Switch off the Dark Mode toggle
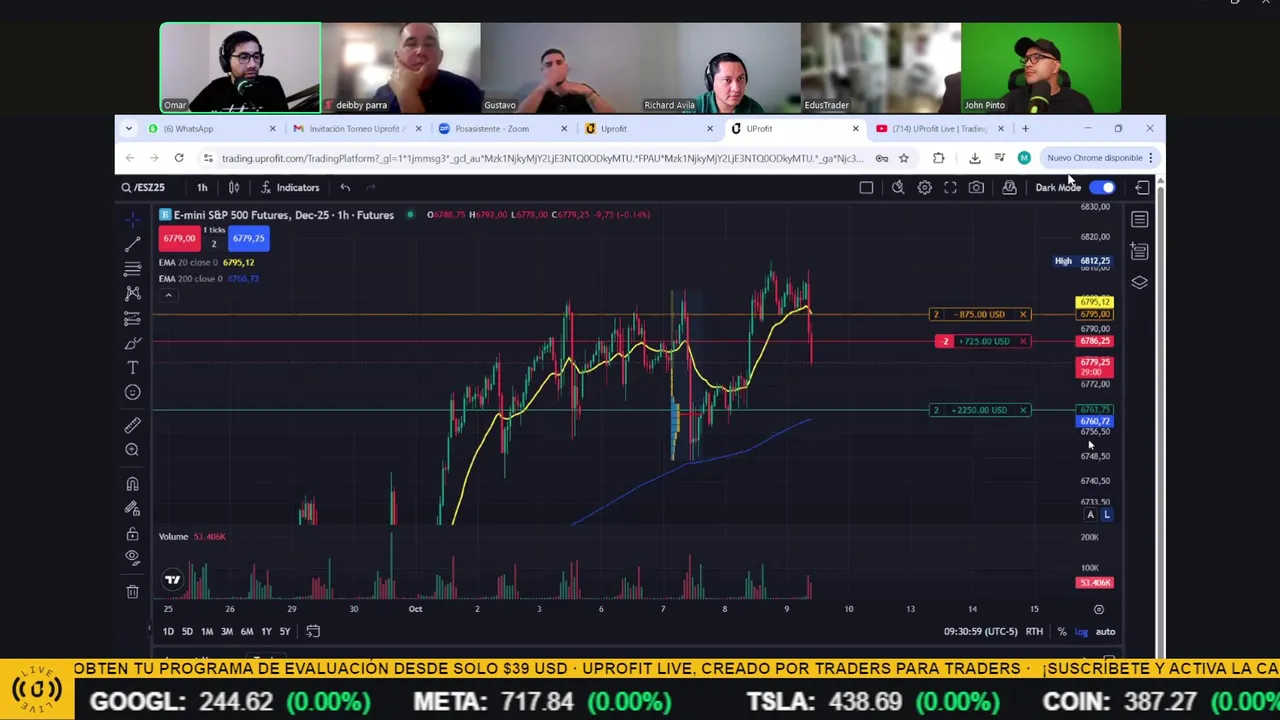1280x720 pixels. click(x=1102, y=187)
